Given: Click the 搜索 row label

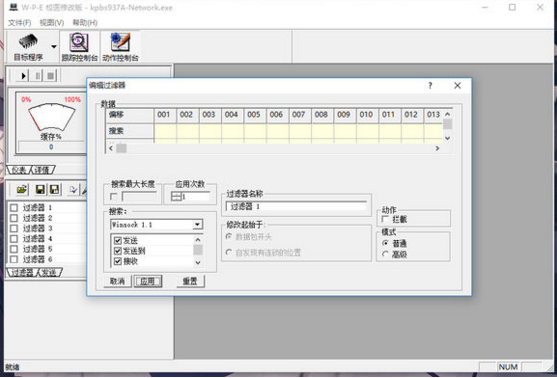Looking at the screenshot, I should [x=130, y=131].
